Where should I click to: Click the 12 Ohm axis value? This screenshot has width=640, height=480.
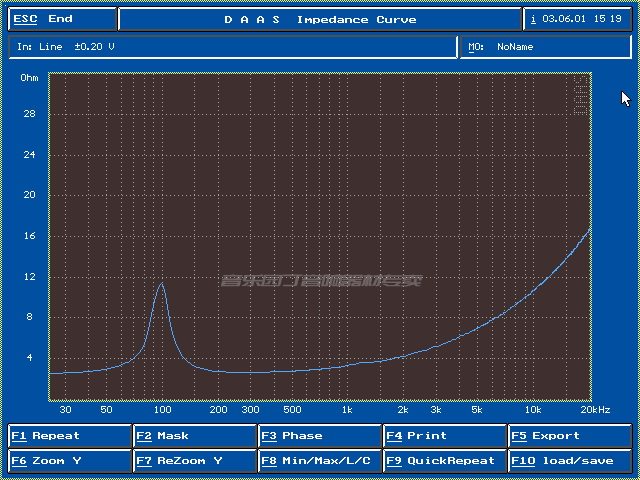(x=29, y=276)
